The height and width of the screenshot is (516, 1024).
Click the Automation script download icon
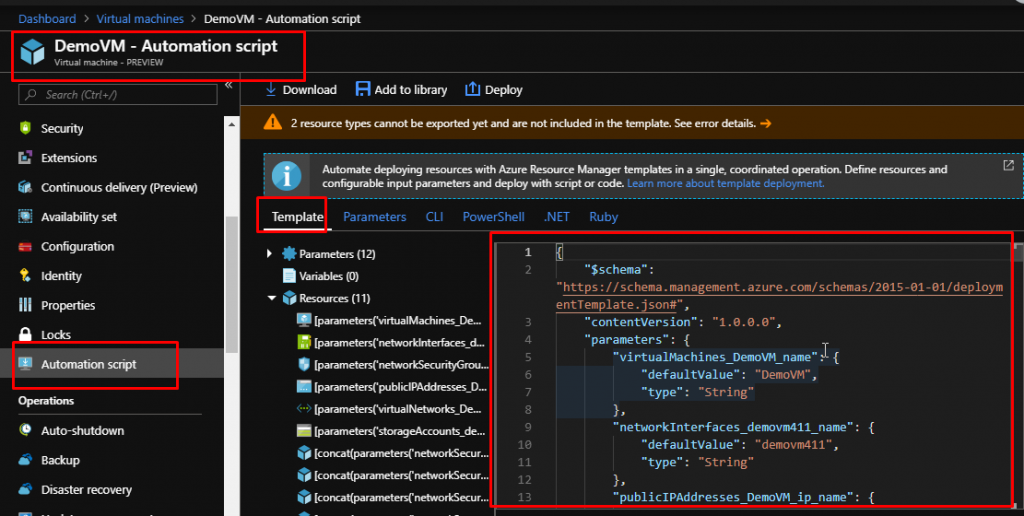pos(25,364)
